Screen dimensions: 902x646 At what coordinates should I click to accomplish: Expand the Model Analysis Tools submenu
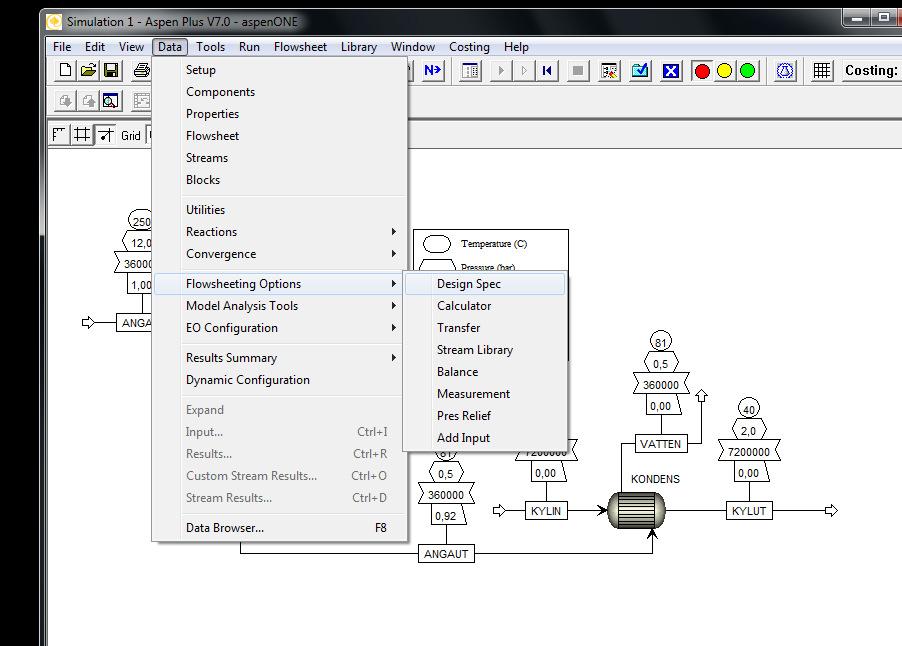280,305
